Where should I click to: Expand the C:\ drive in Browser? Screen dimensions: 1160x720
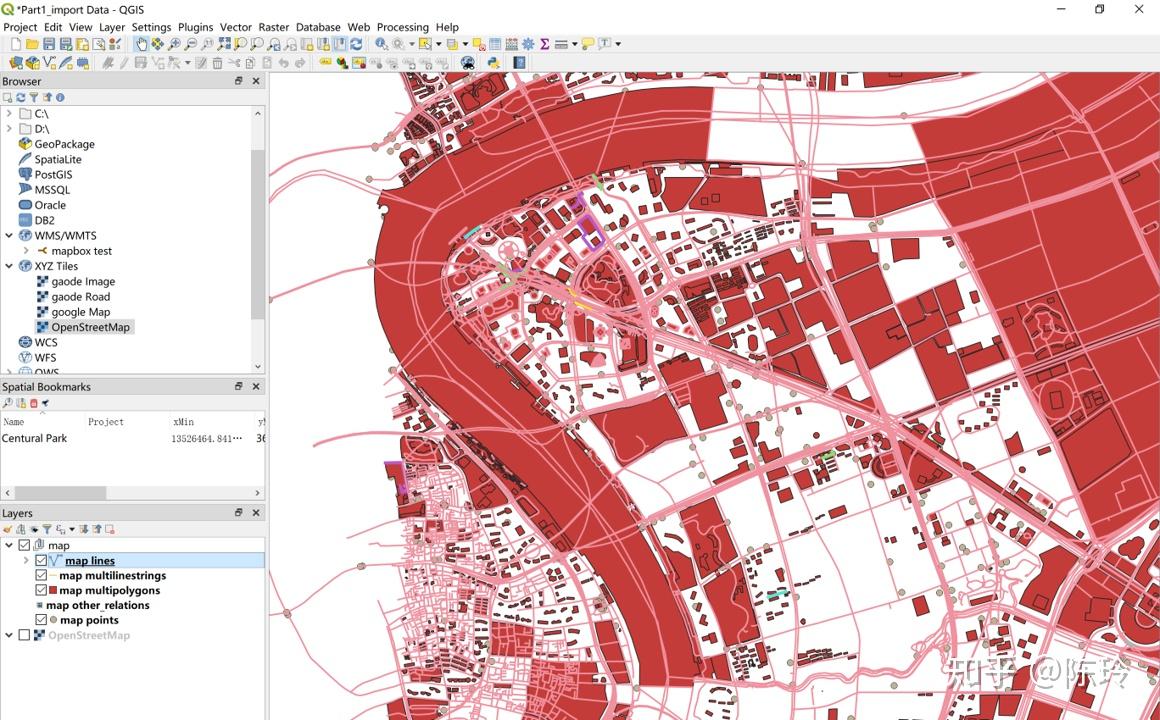tap(9, 114)
